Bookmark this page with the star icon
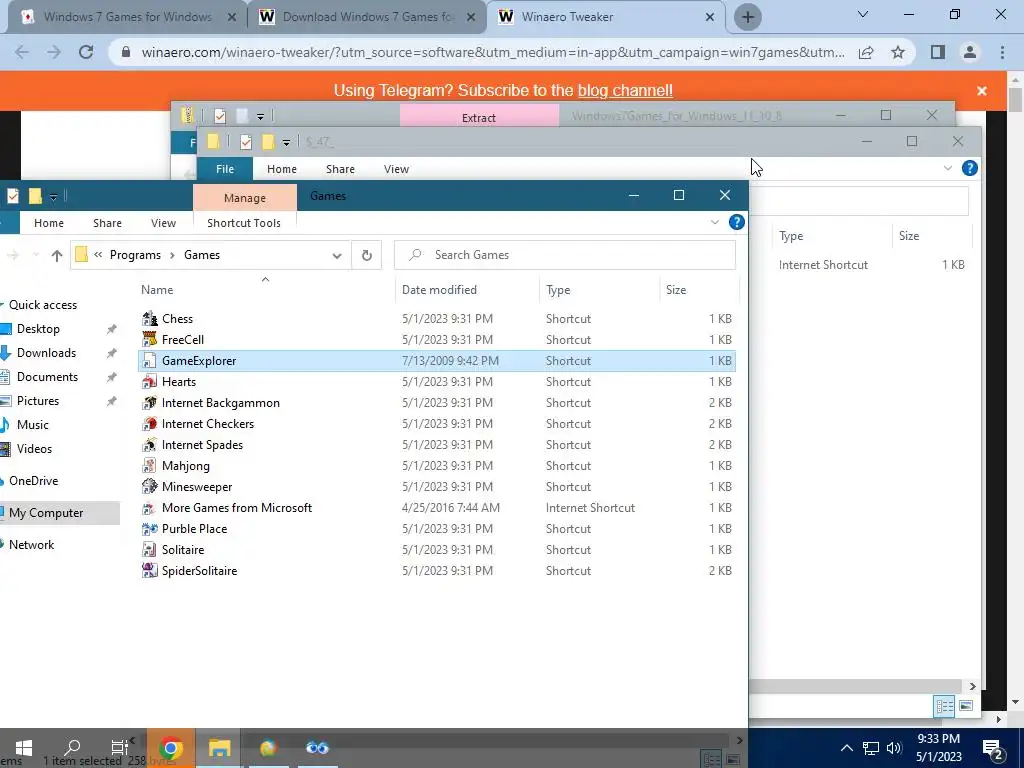Viewport: 1024px width, 768px height. pos(898,52)
